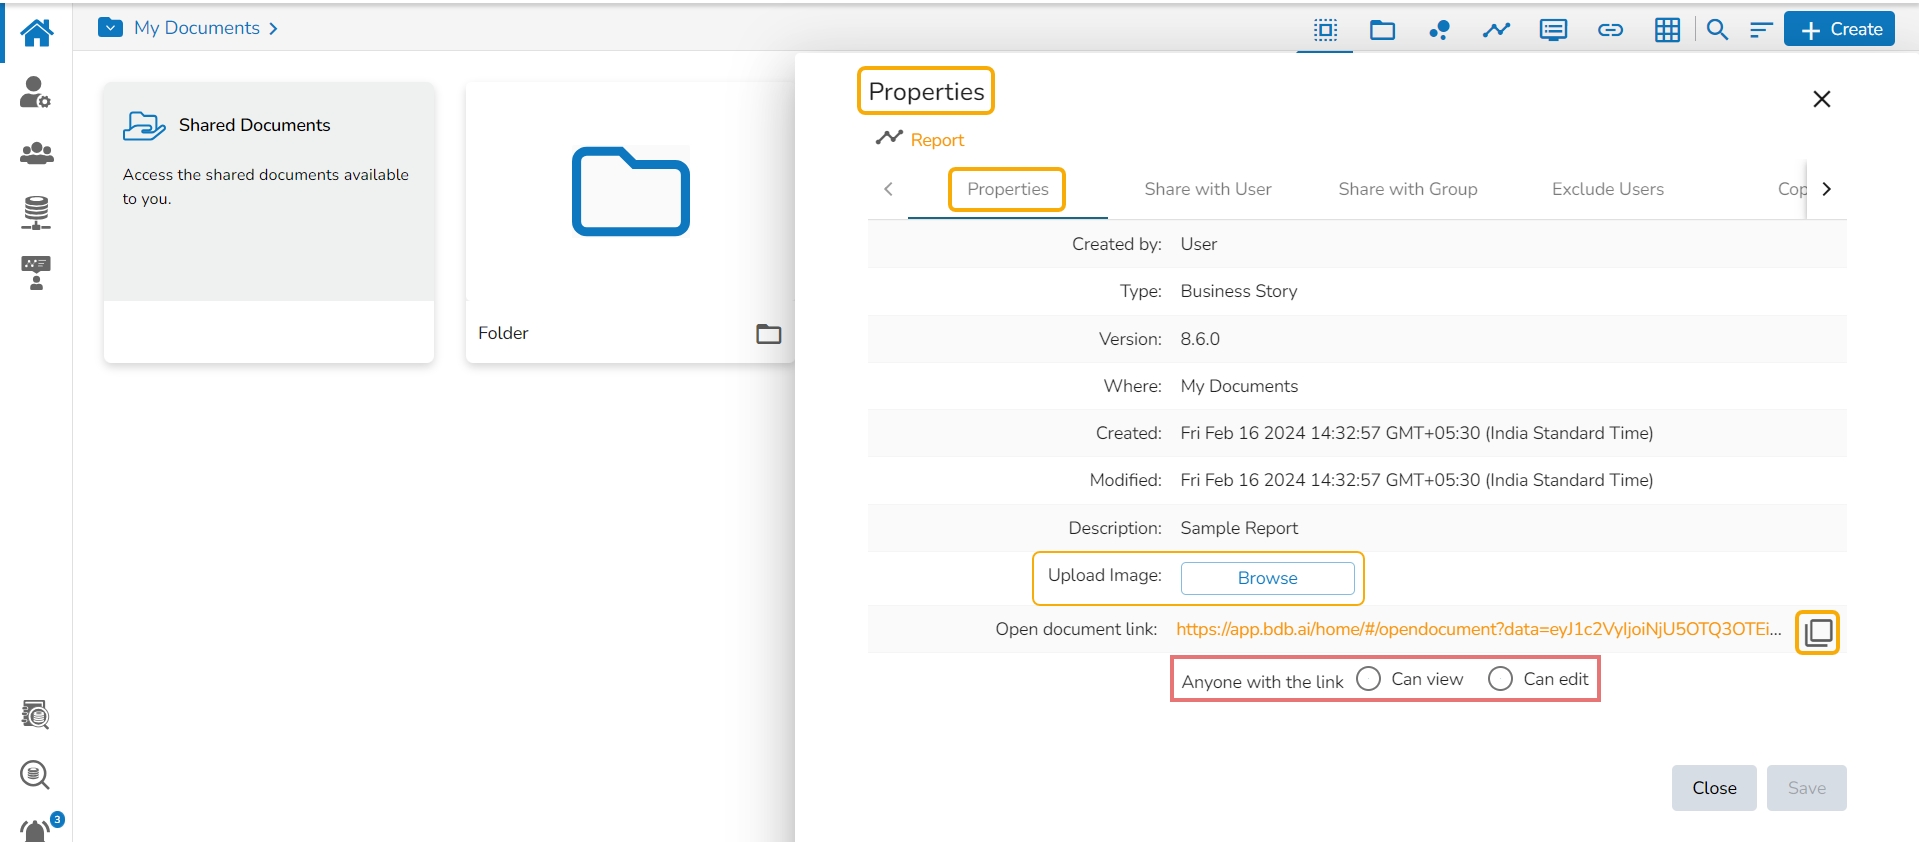The width and height of the screenshot is (1919, 842).
Task: Switch to the Exclude Users tab
Action: [x=1607, y=189]
